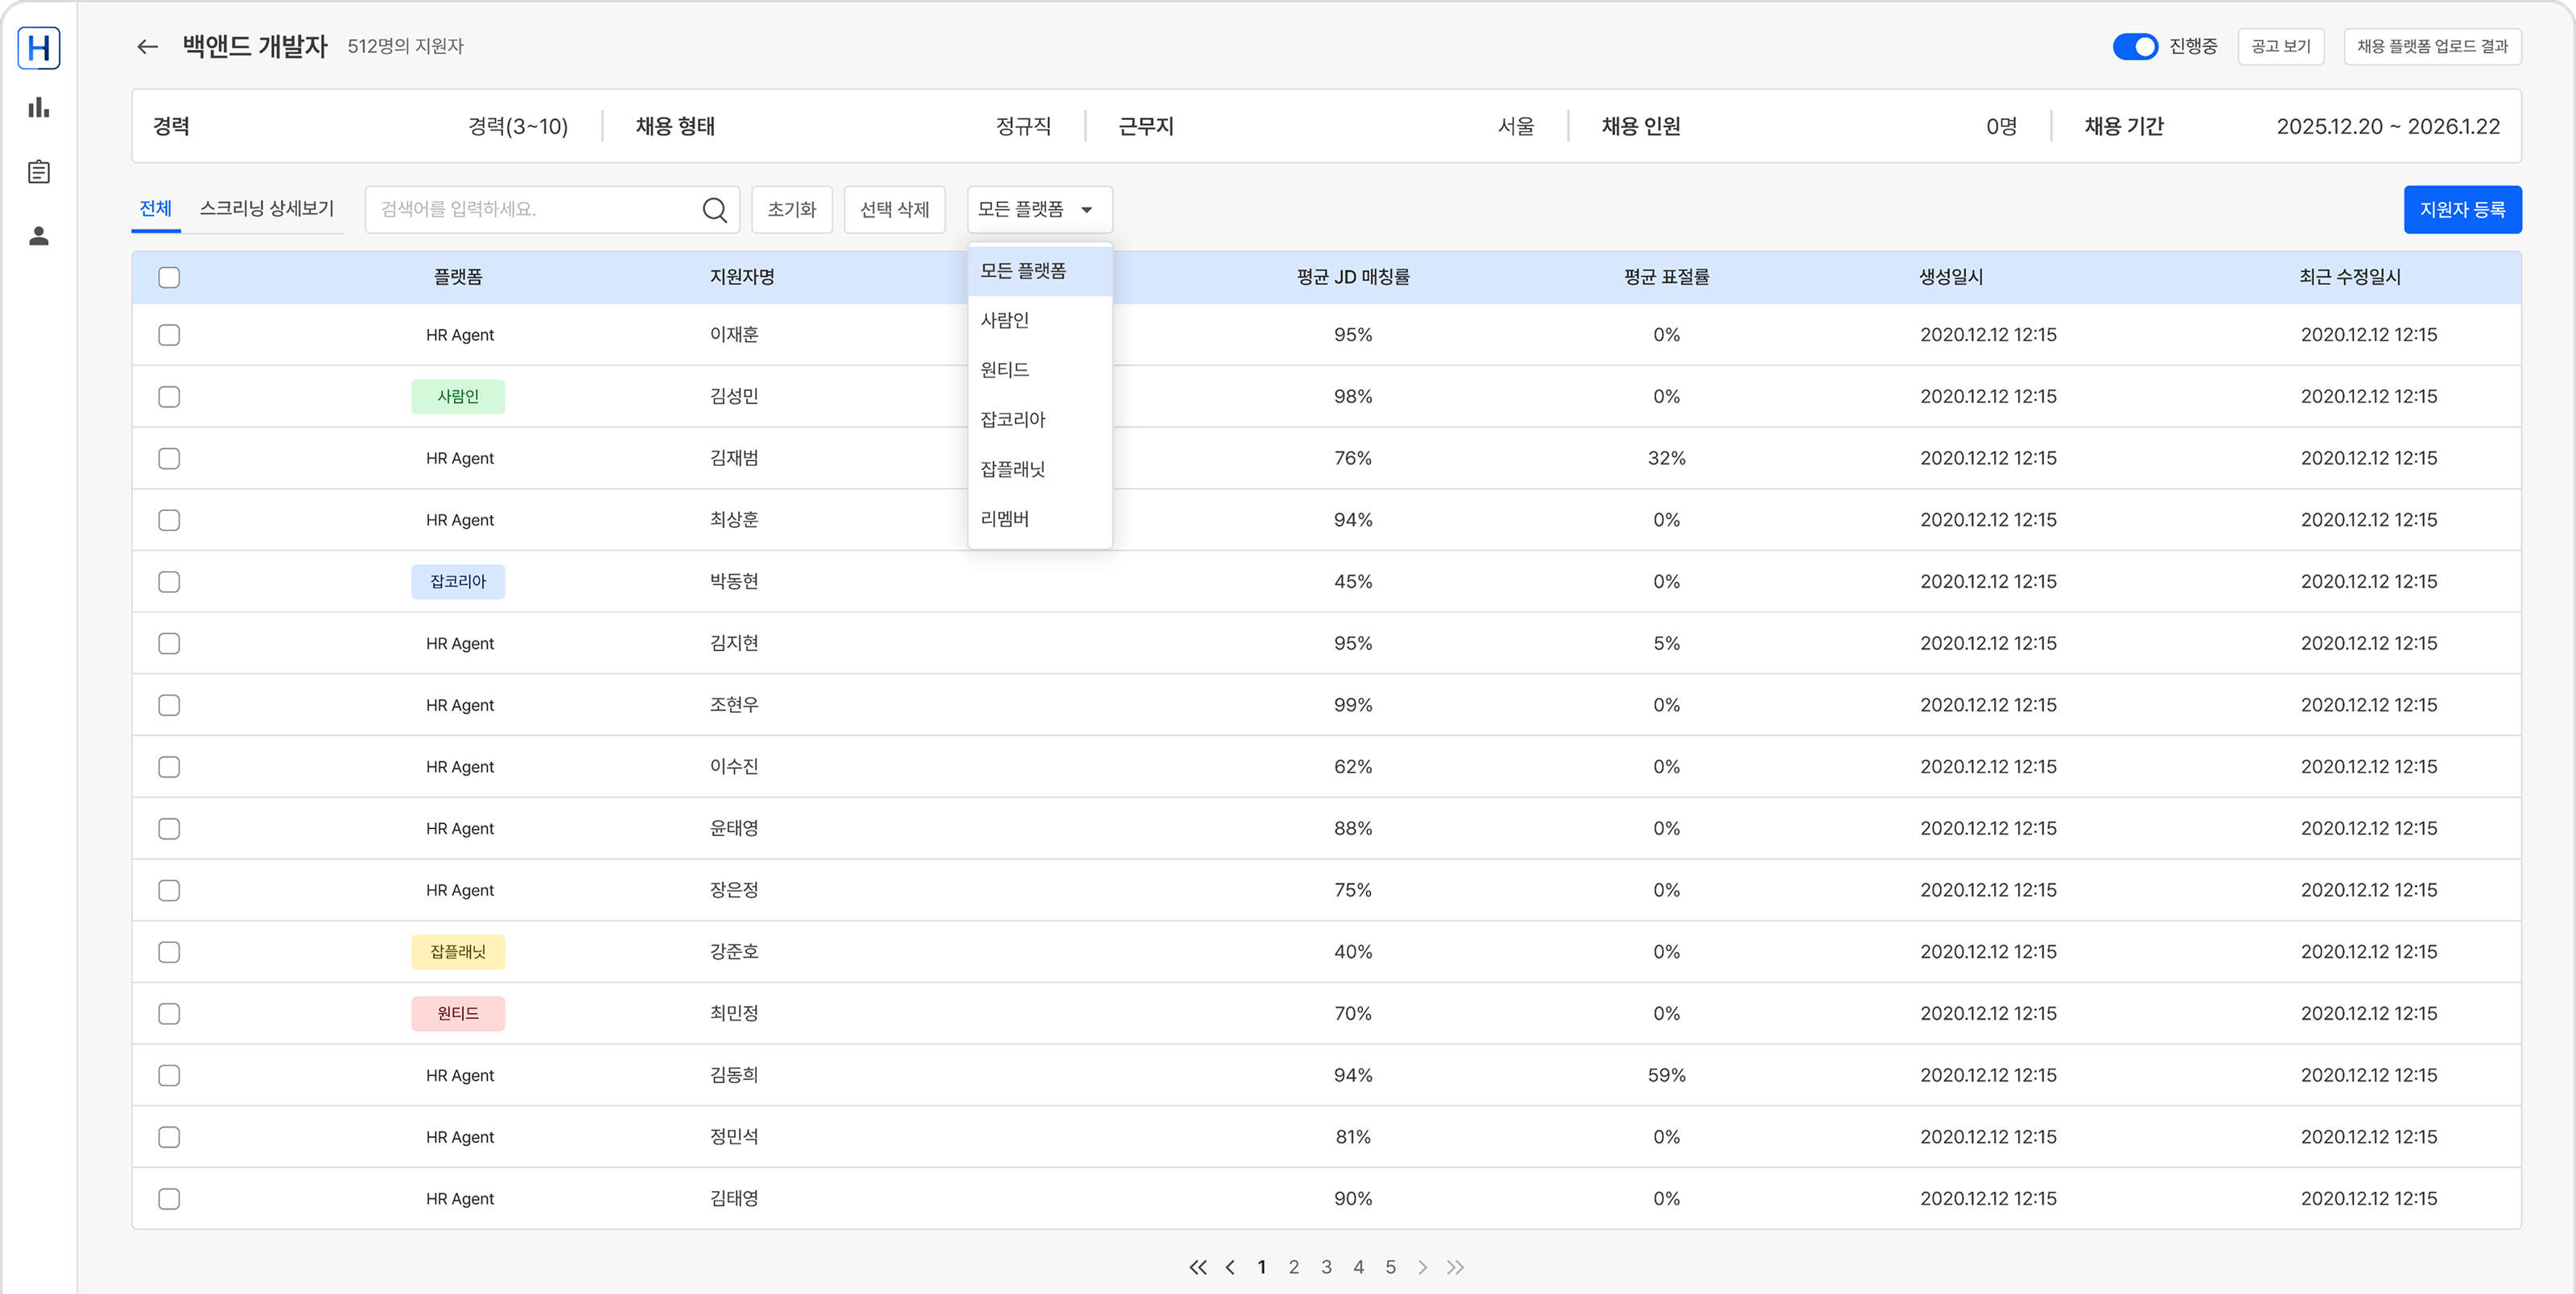Screen dimensions: 2576x1294
Task: Jump to first page double arrow
Action: pos(1197,1267)
